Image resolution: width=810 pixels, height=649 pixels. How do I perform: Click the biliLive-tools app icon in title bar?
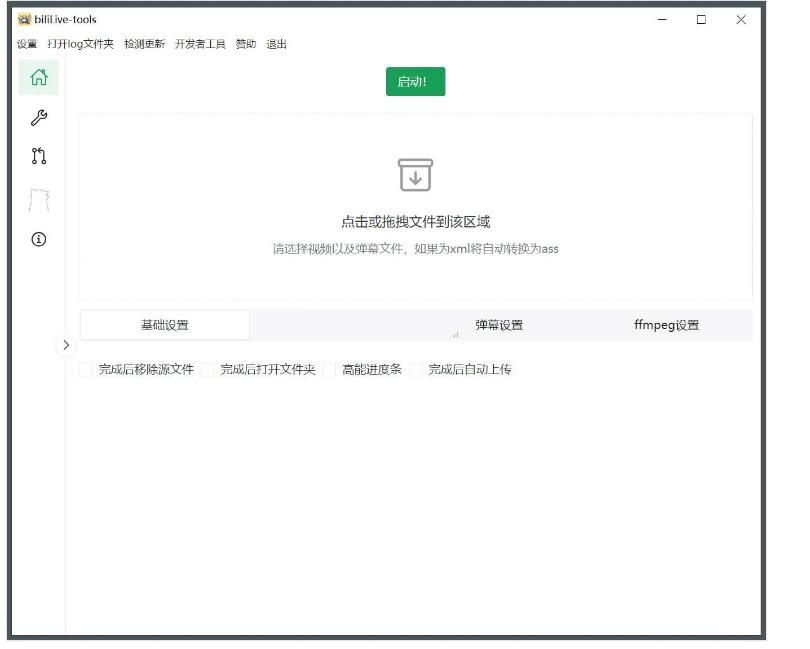[24, 19]
